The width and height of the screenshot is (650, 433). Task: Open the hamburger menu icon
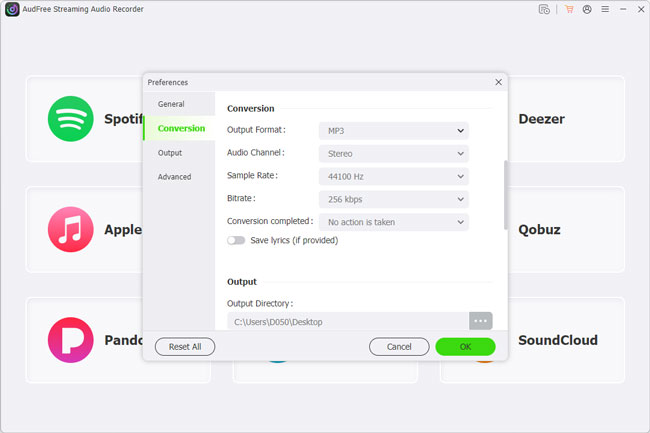[603, 10]
